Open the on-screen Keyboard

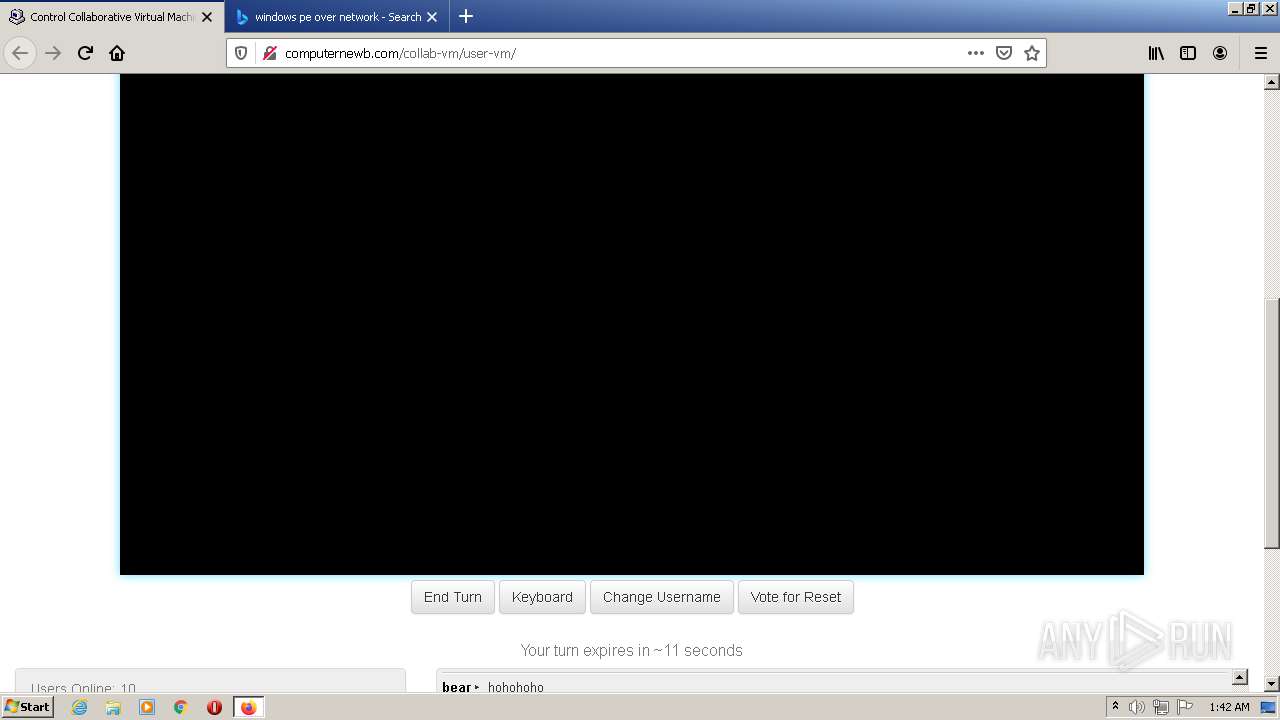pyautogui.click(x=542, y=597)
